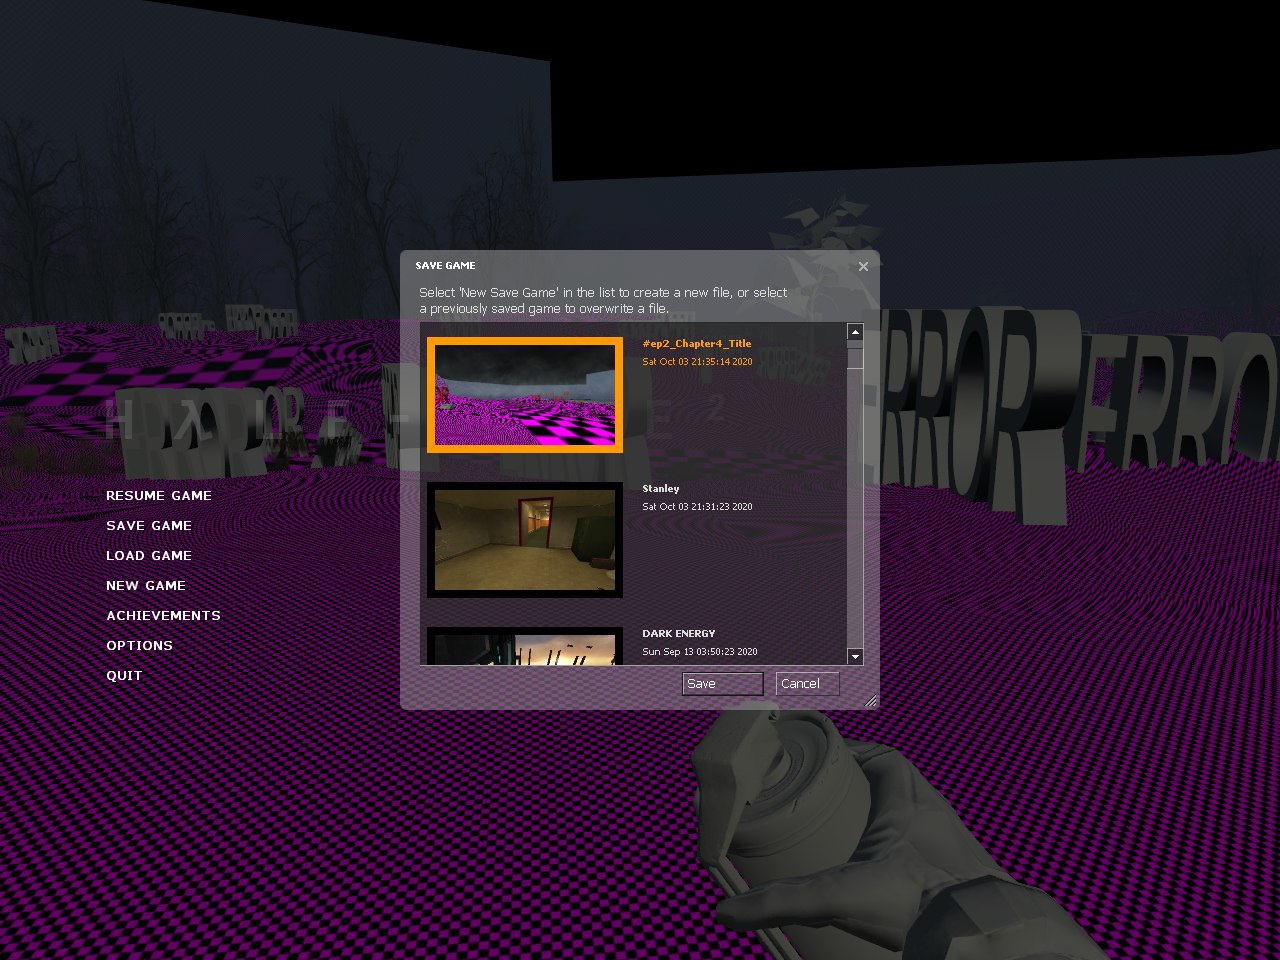The height and width of the screenshot is (960, 1280).
Task: Click the SAVE GAME dialog title
Action: tap(446, 266)
